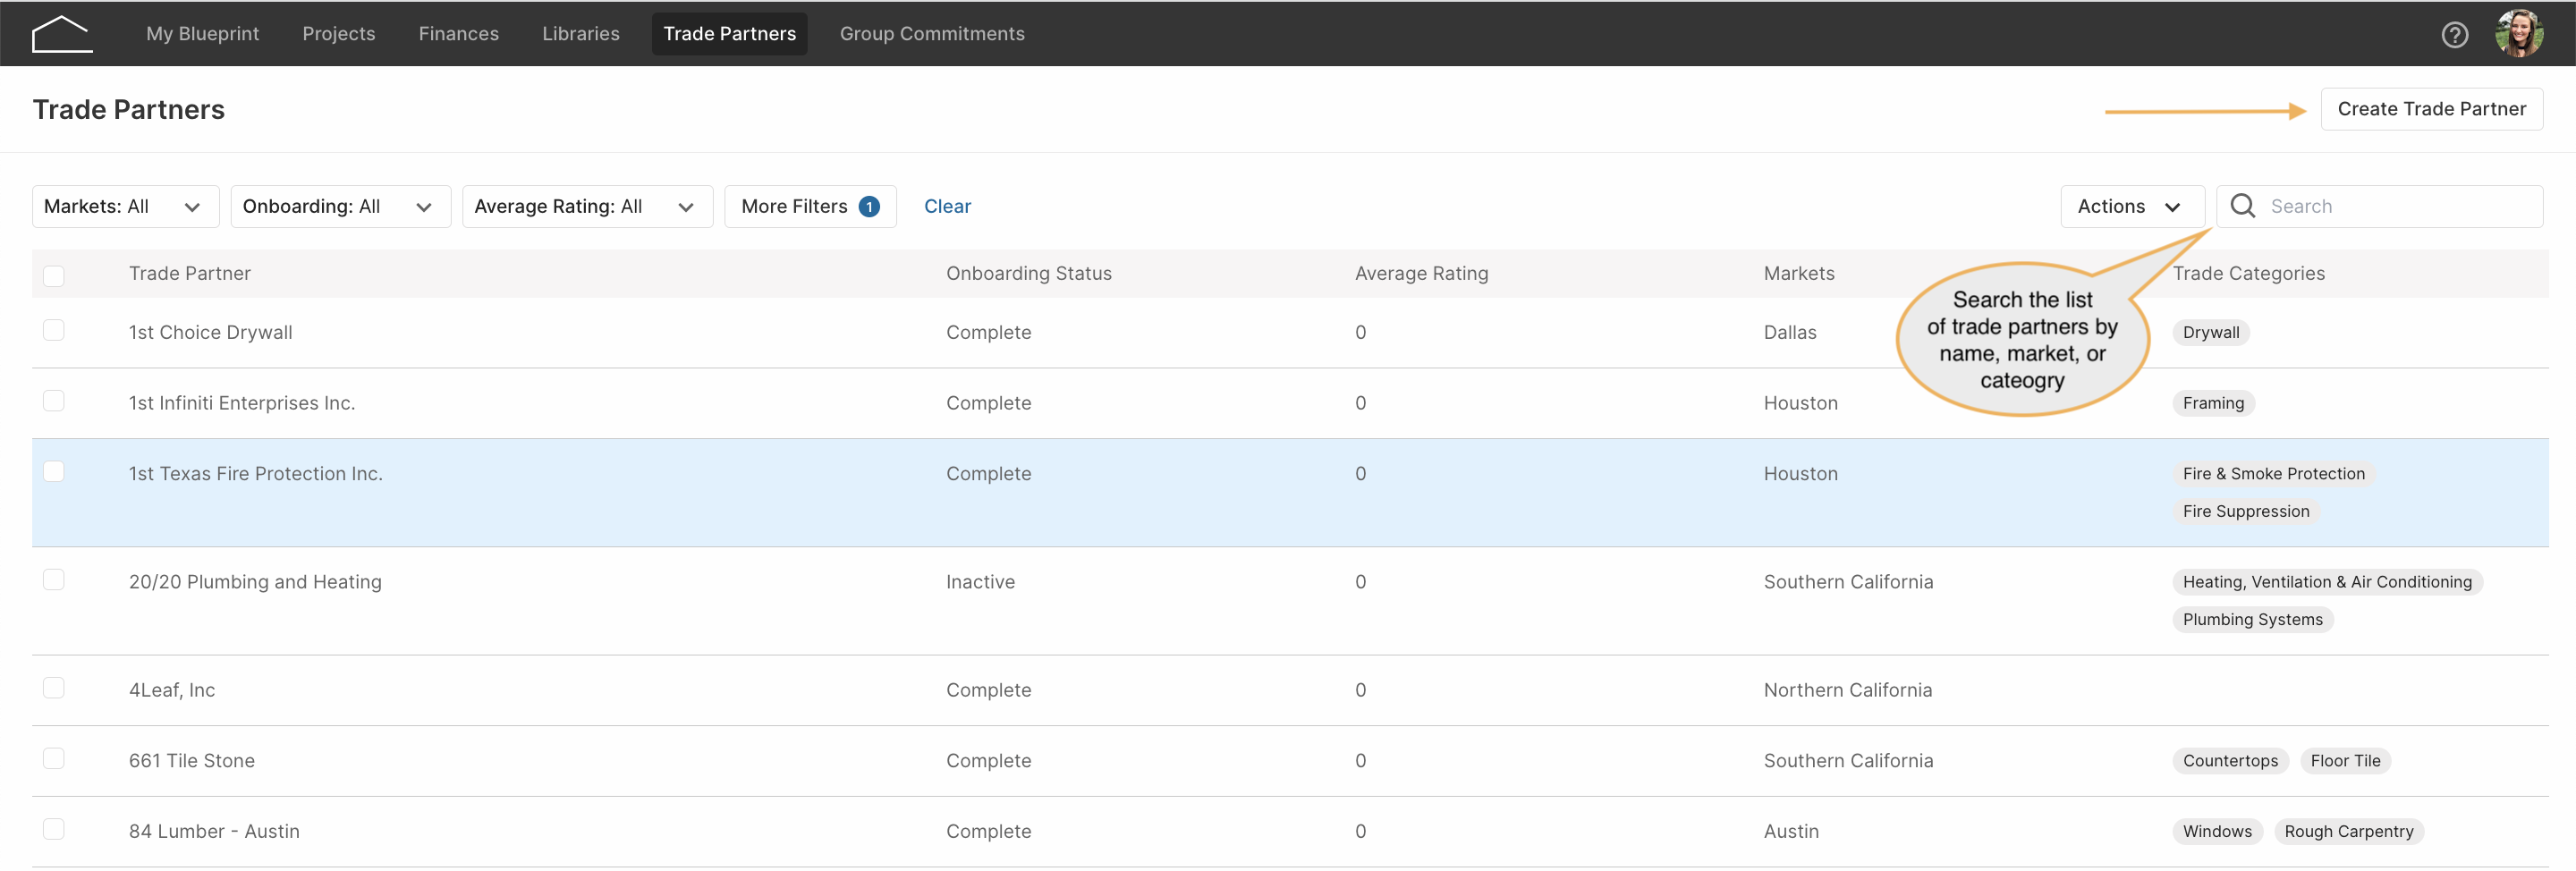
Task: Click the Create Trade Partner button
Action: (x=2431, y=109)
